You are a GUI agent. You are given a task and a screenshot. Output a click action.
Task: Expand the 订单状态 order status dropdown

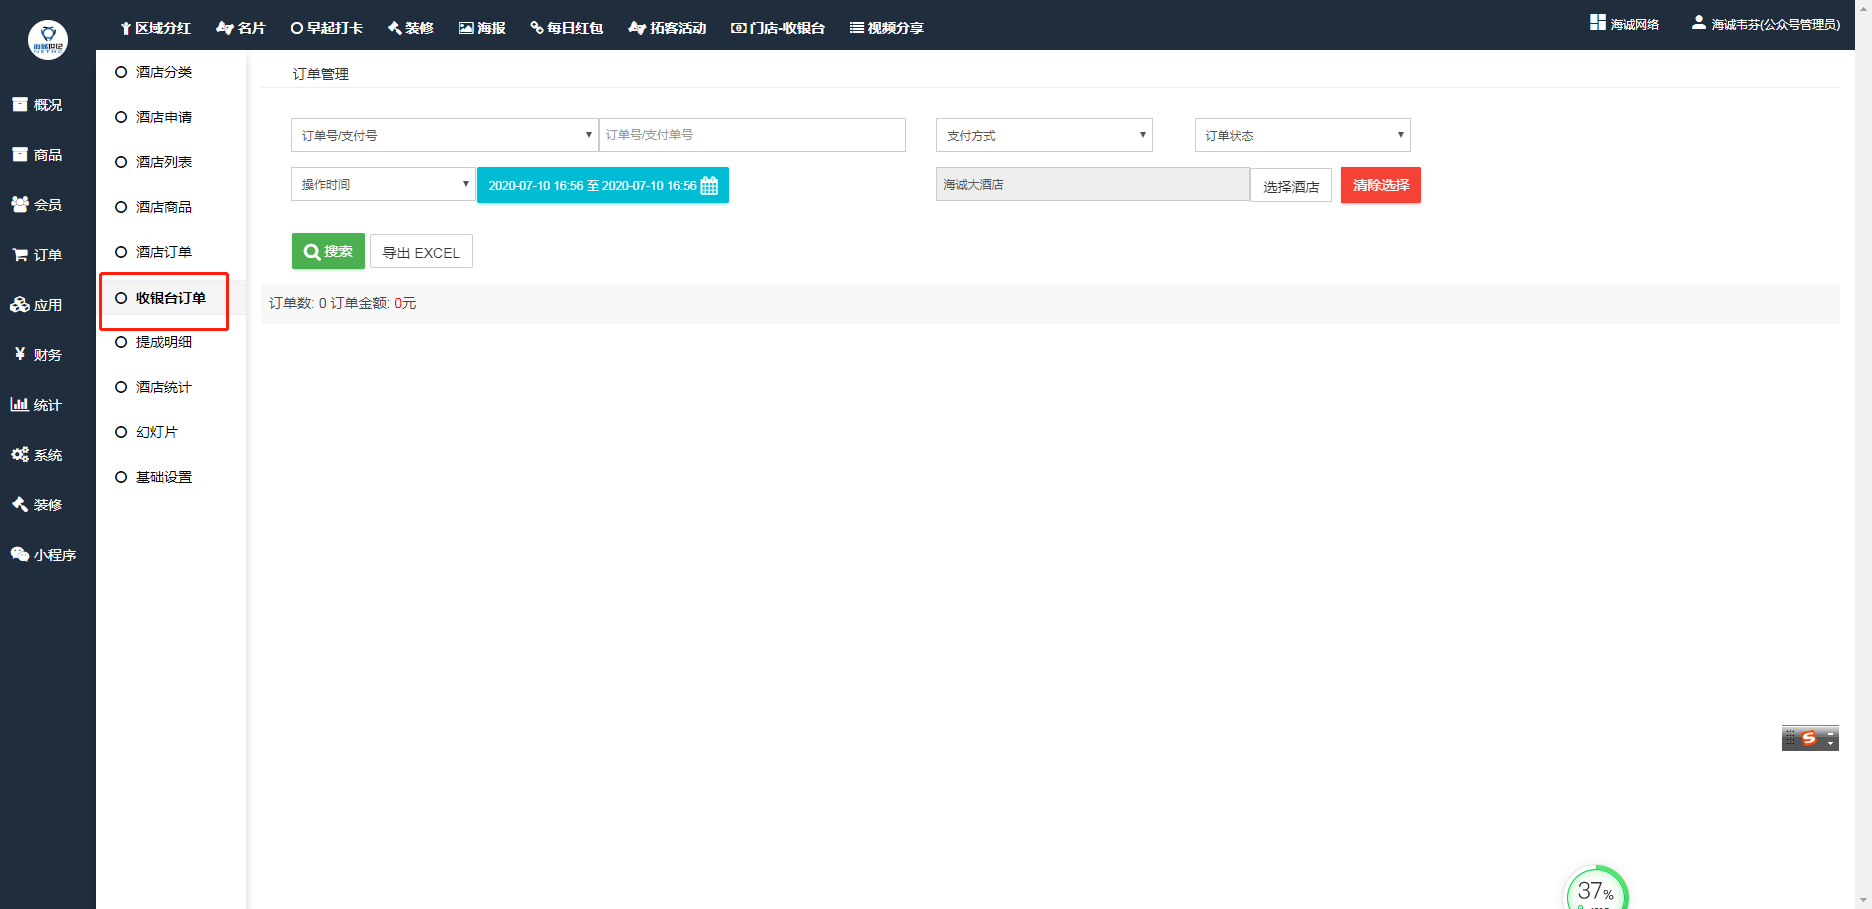coord(1303,135)
